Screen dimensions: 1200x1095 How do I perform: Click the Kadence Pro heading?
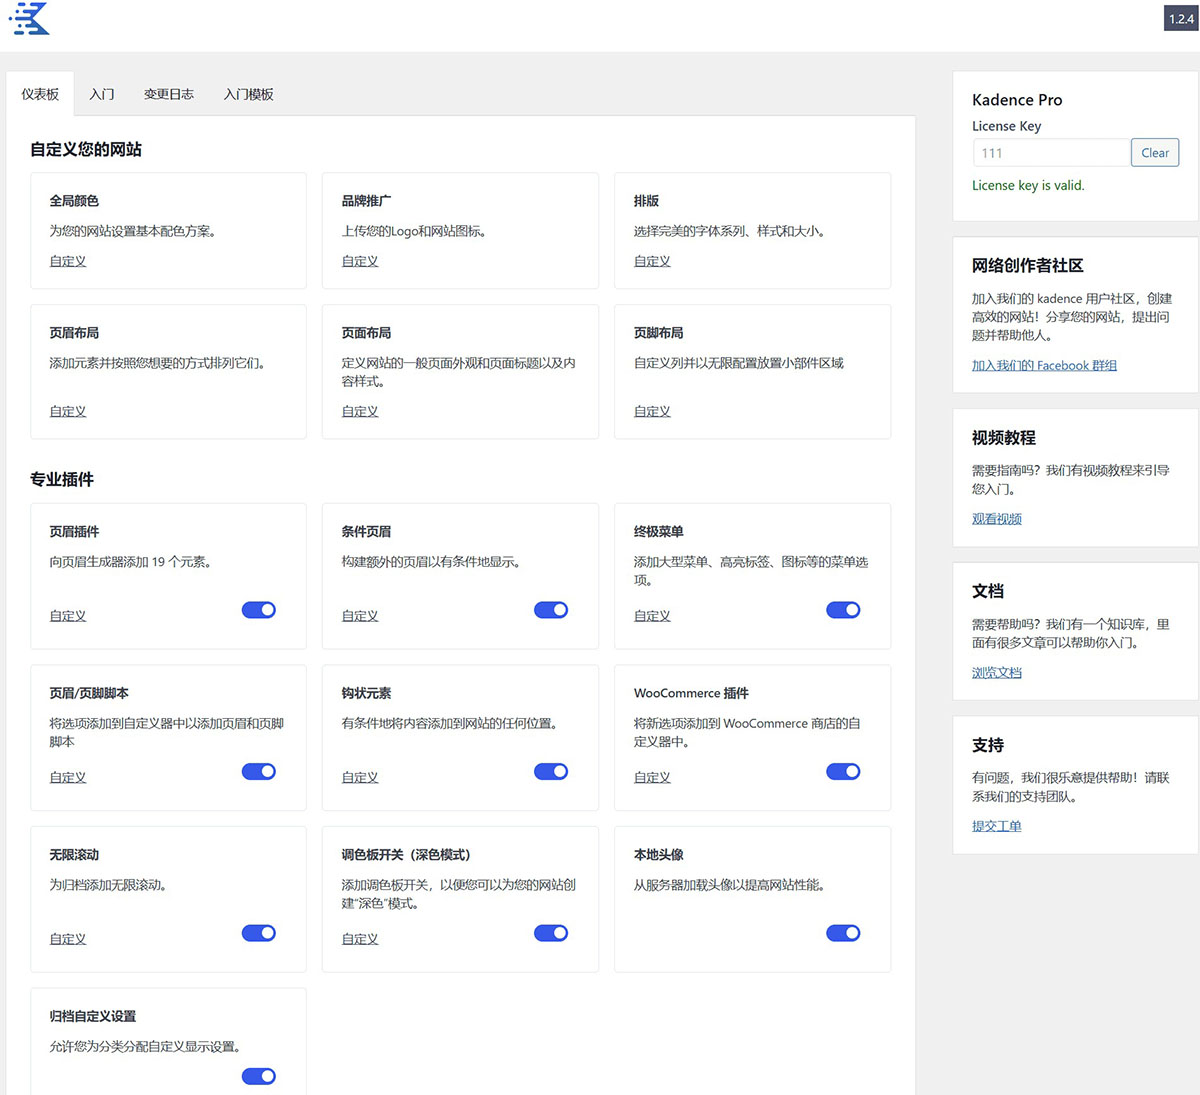(1017, 100)
